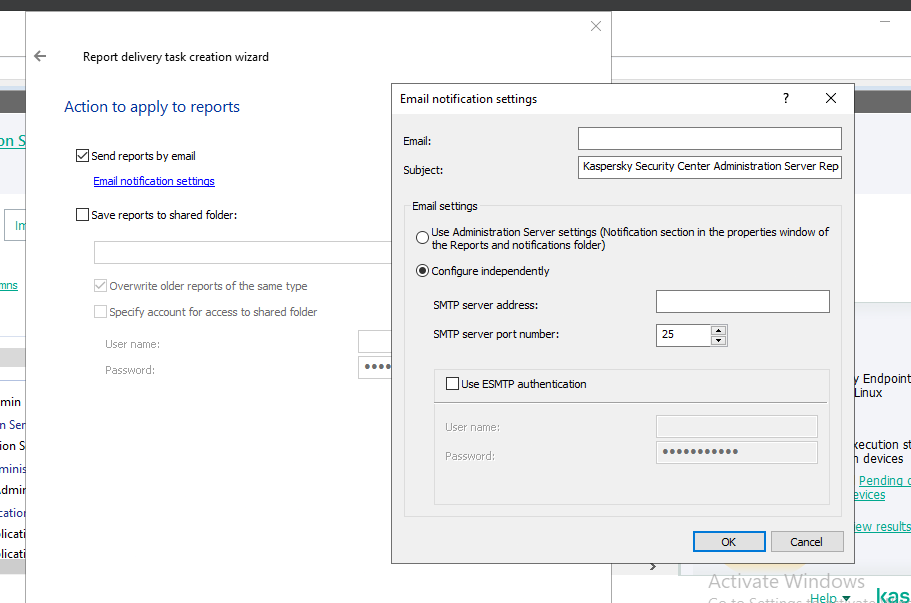Image resolution: width=911 pixels, height=603 pixels.
Task: Select Use Administration Server settings option
Action: click(423, 238)
